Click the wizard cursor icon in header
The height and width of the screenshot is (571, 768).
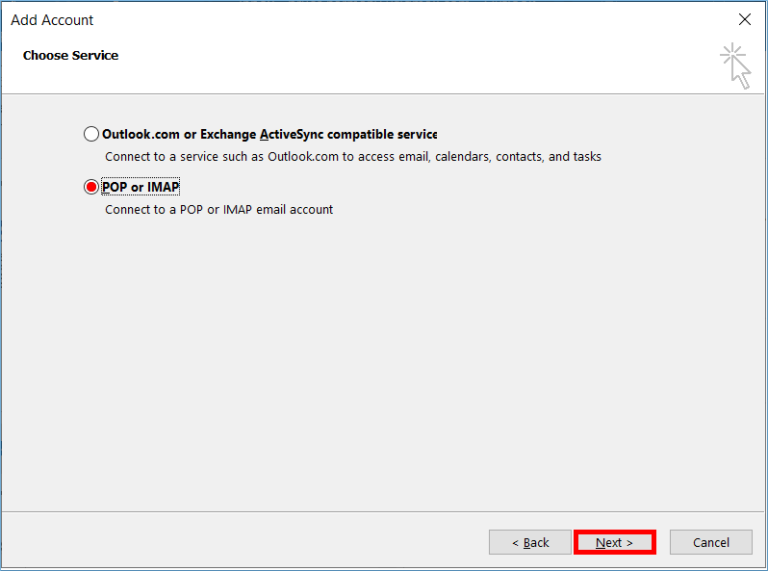pos(735,66)
